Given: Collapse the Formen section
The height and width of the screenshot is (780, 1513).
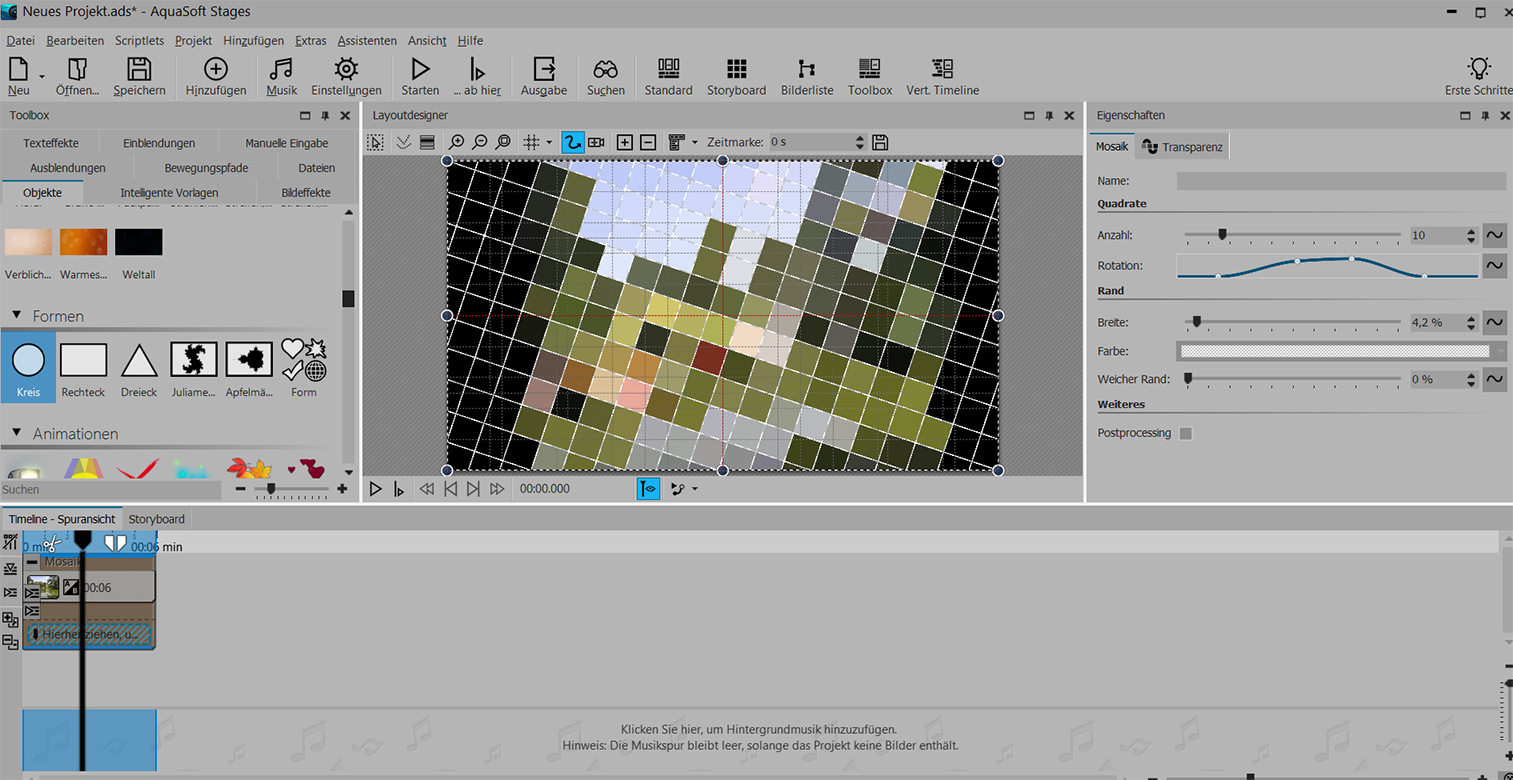Looking at the screenshot, I should click(x=17, y=315).
